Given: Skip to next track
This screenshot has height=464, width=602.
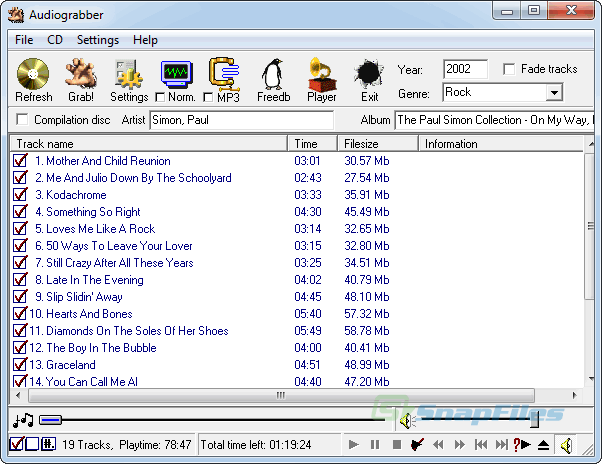Looking at the screenshot, I should 501,444.
